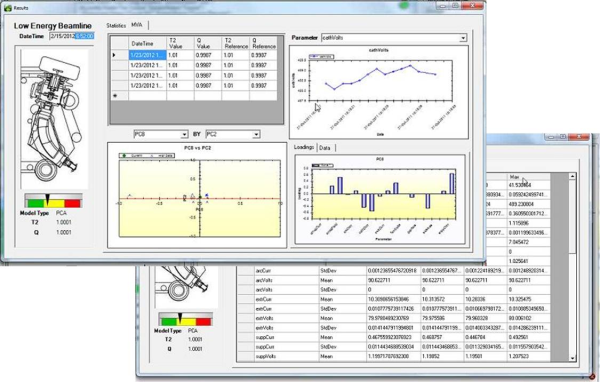Click scroll down arrow in back window table

click(572, 358)
